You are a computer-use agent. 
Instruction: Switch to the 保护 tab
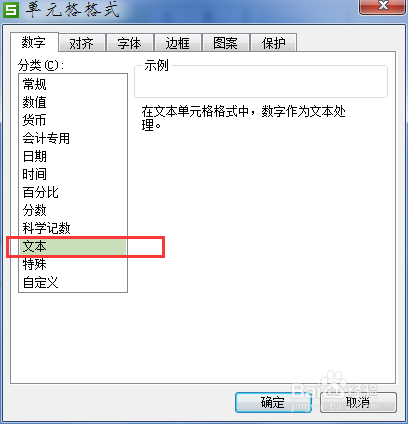274,43
